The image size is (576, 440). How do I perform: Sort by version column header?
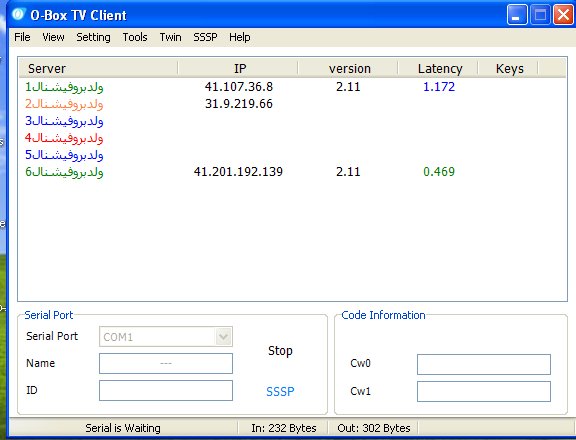(x=348, y=68)
